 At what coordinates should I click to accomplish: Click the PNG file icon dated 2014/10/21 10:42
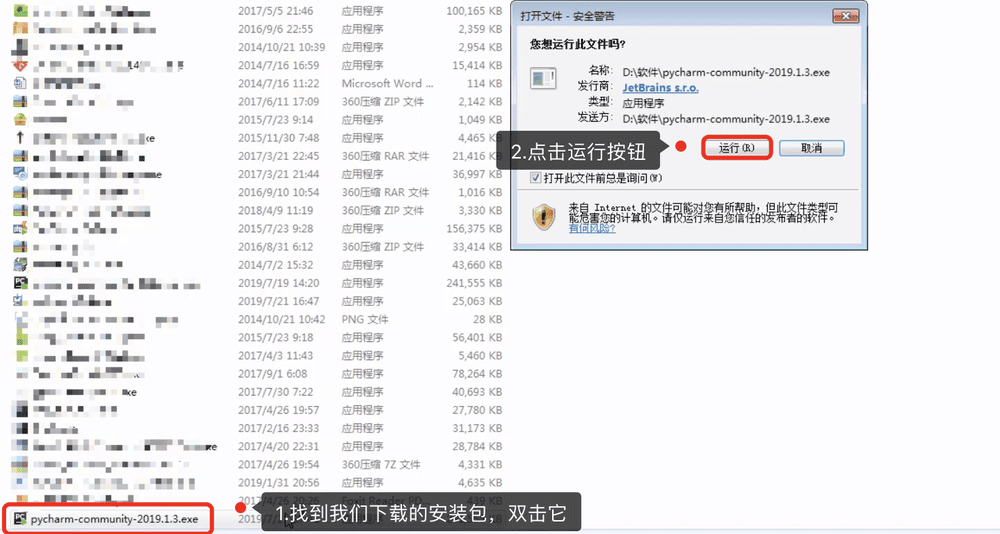20,319
